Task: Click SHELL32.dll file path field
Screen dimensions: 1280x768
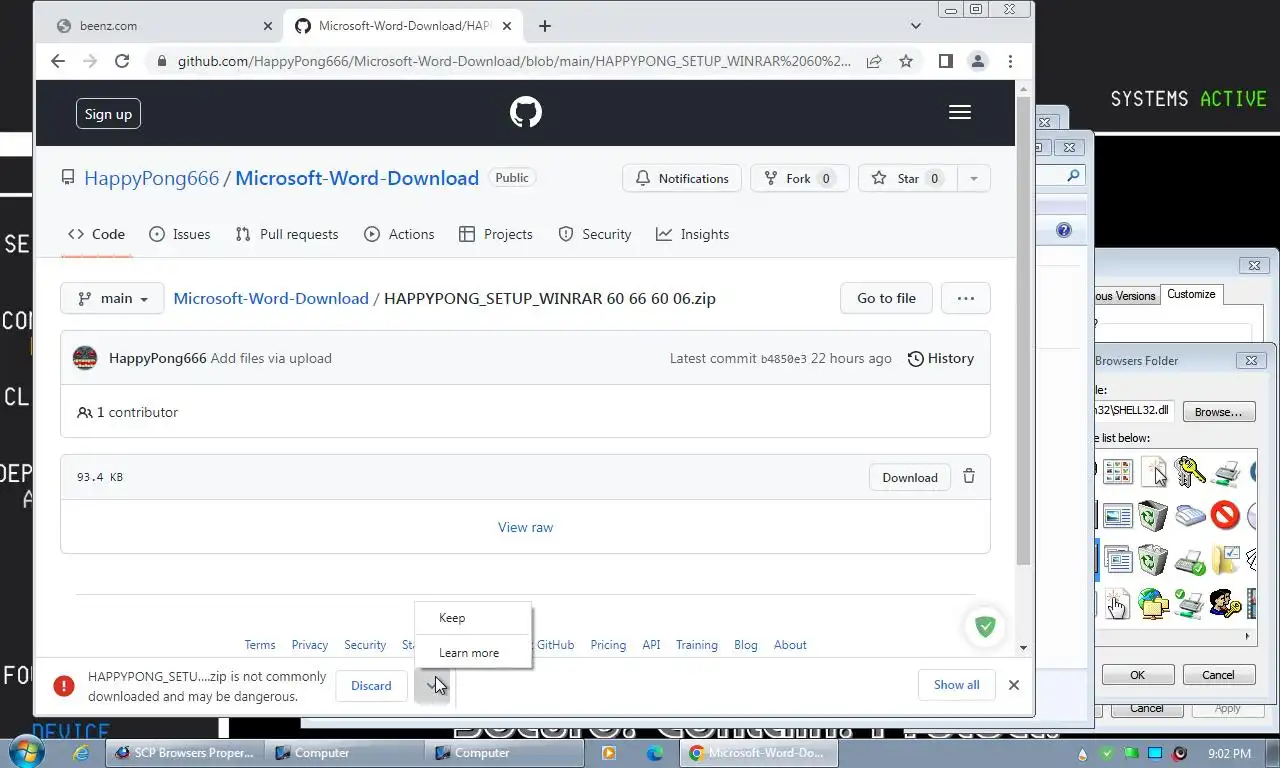Action: pos(1135,410)
